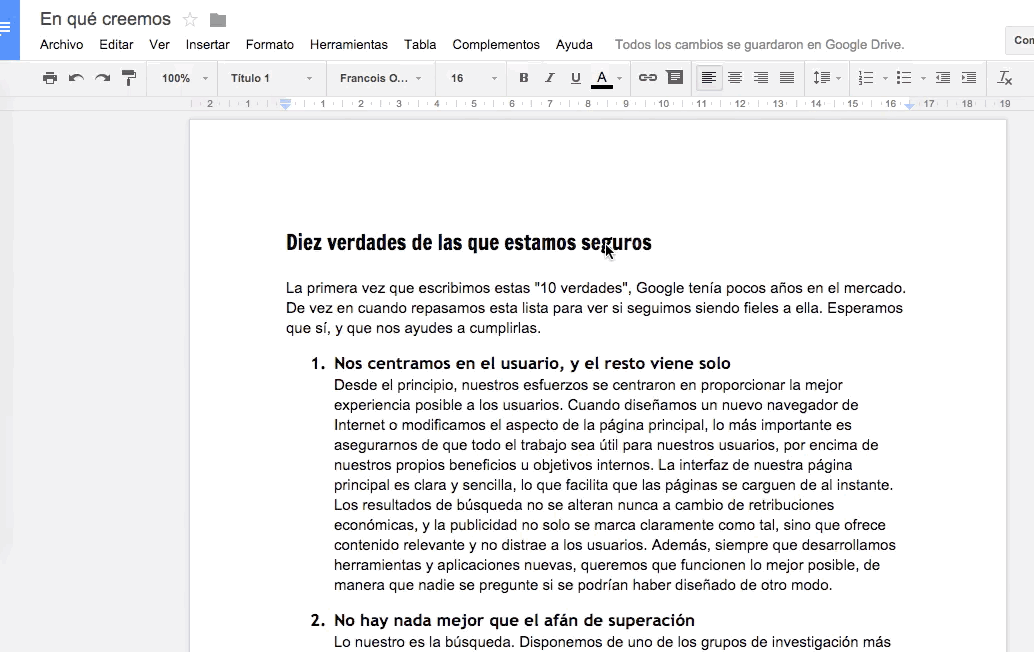Click paragraph starting 'La primera vez que escribimos'

[595, 308]
